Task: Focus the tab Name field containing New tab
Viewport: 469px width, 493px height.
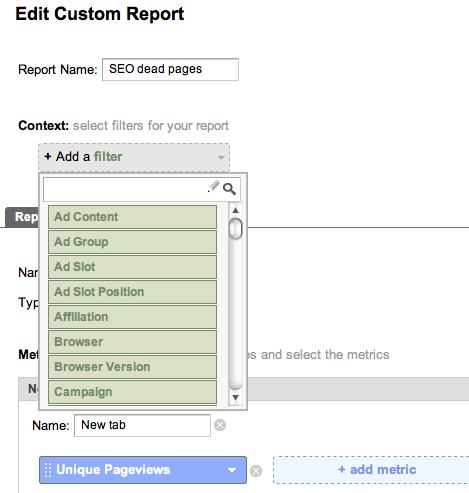Action: pos(142,425)
